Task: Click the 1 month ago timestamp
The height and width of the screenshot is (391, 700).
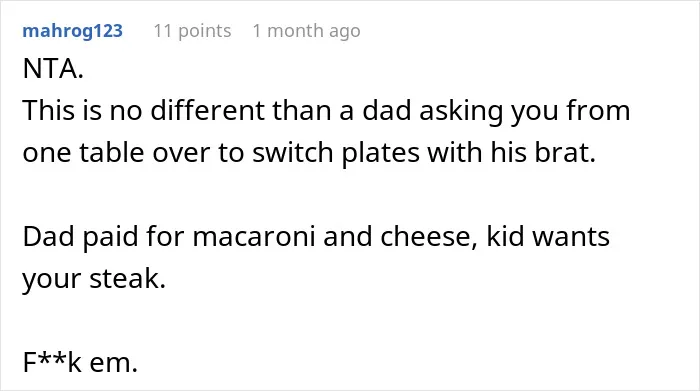Action: 306,31
